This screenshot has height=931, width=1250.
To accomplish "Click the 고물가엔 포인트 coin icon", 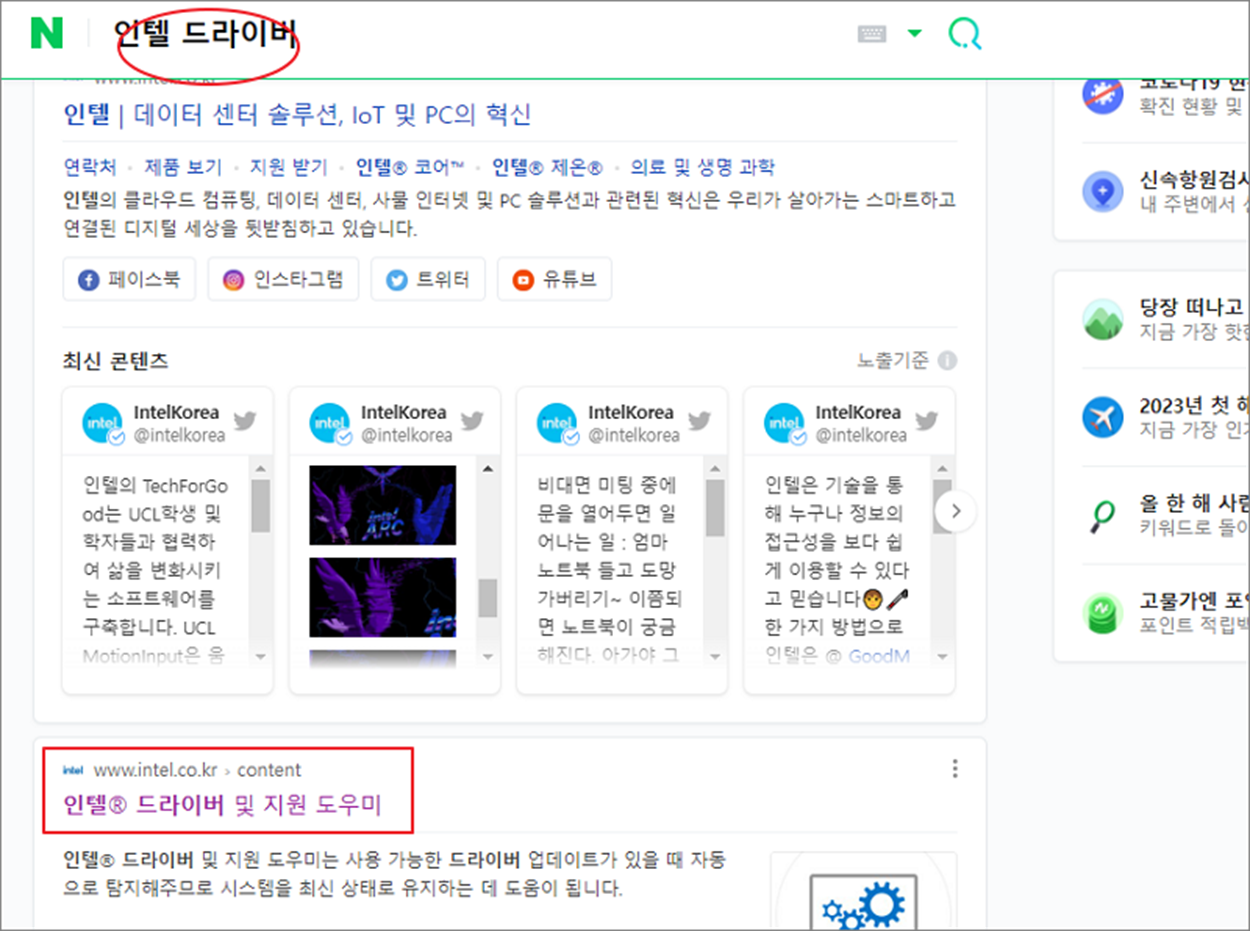I will [x=1103, y=613].
